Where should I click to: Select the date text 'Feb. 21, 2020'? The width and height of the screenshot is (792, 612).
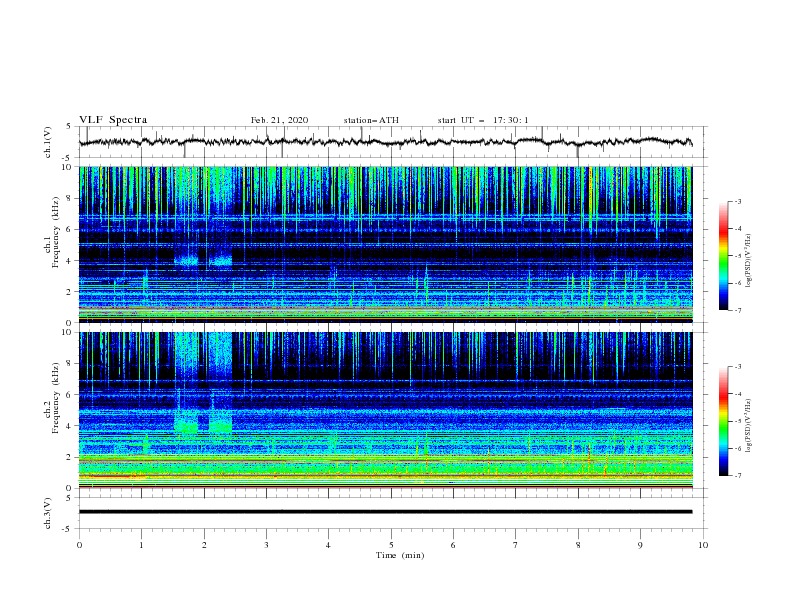pos(279,120)
